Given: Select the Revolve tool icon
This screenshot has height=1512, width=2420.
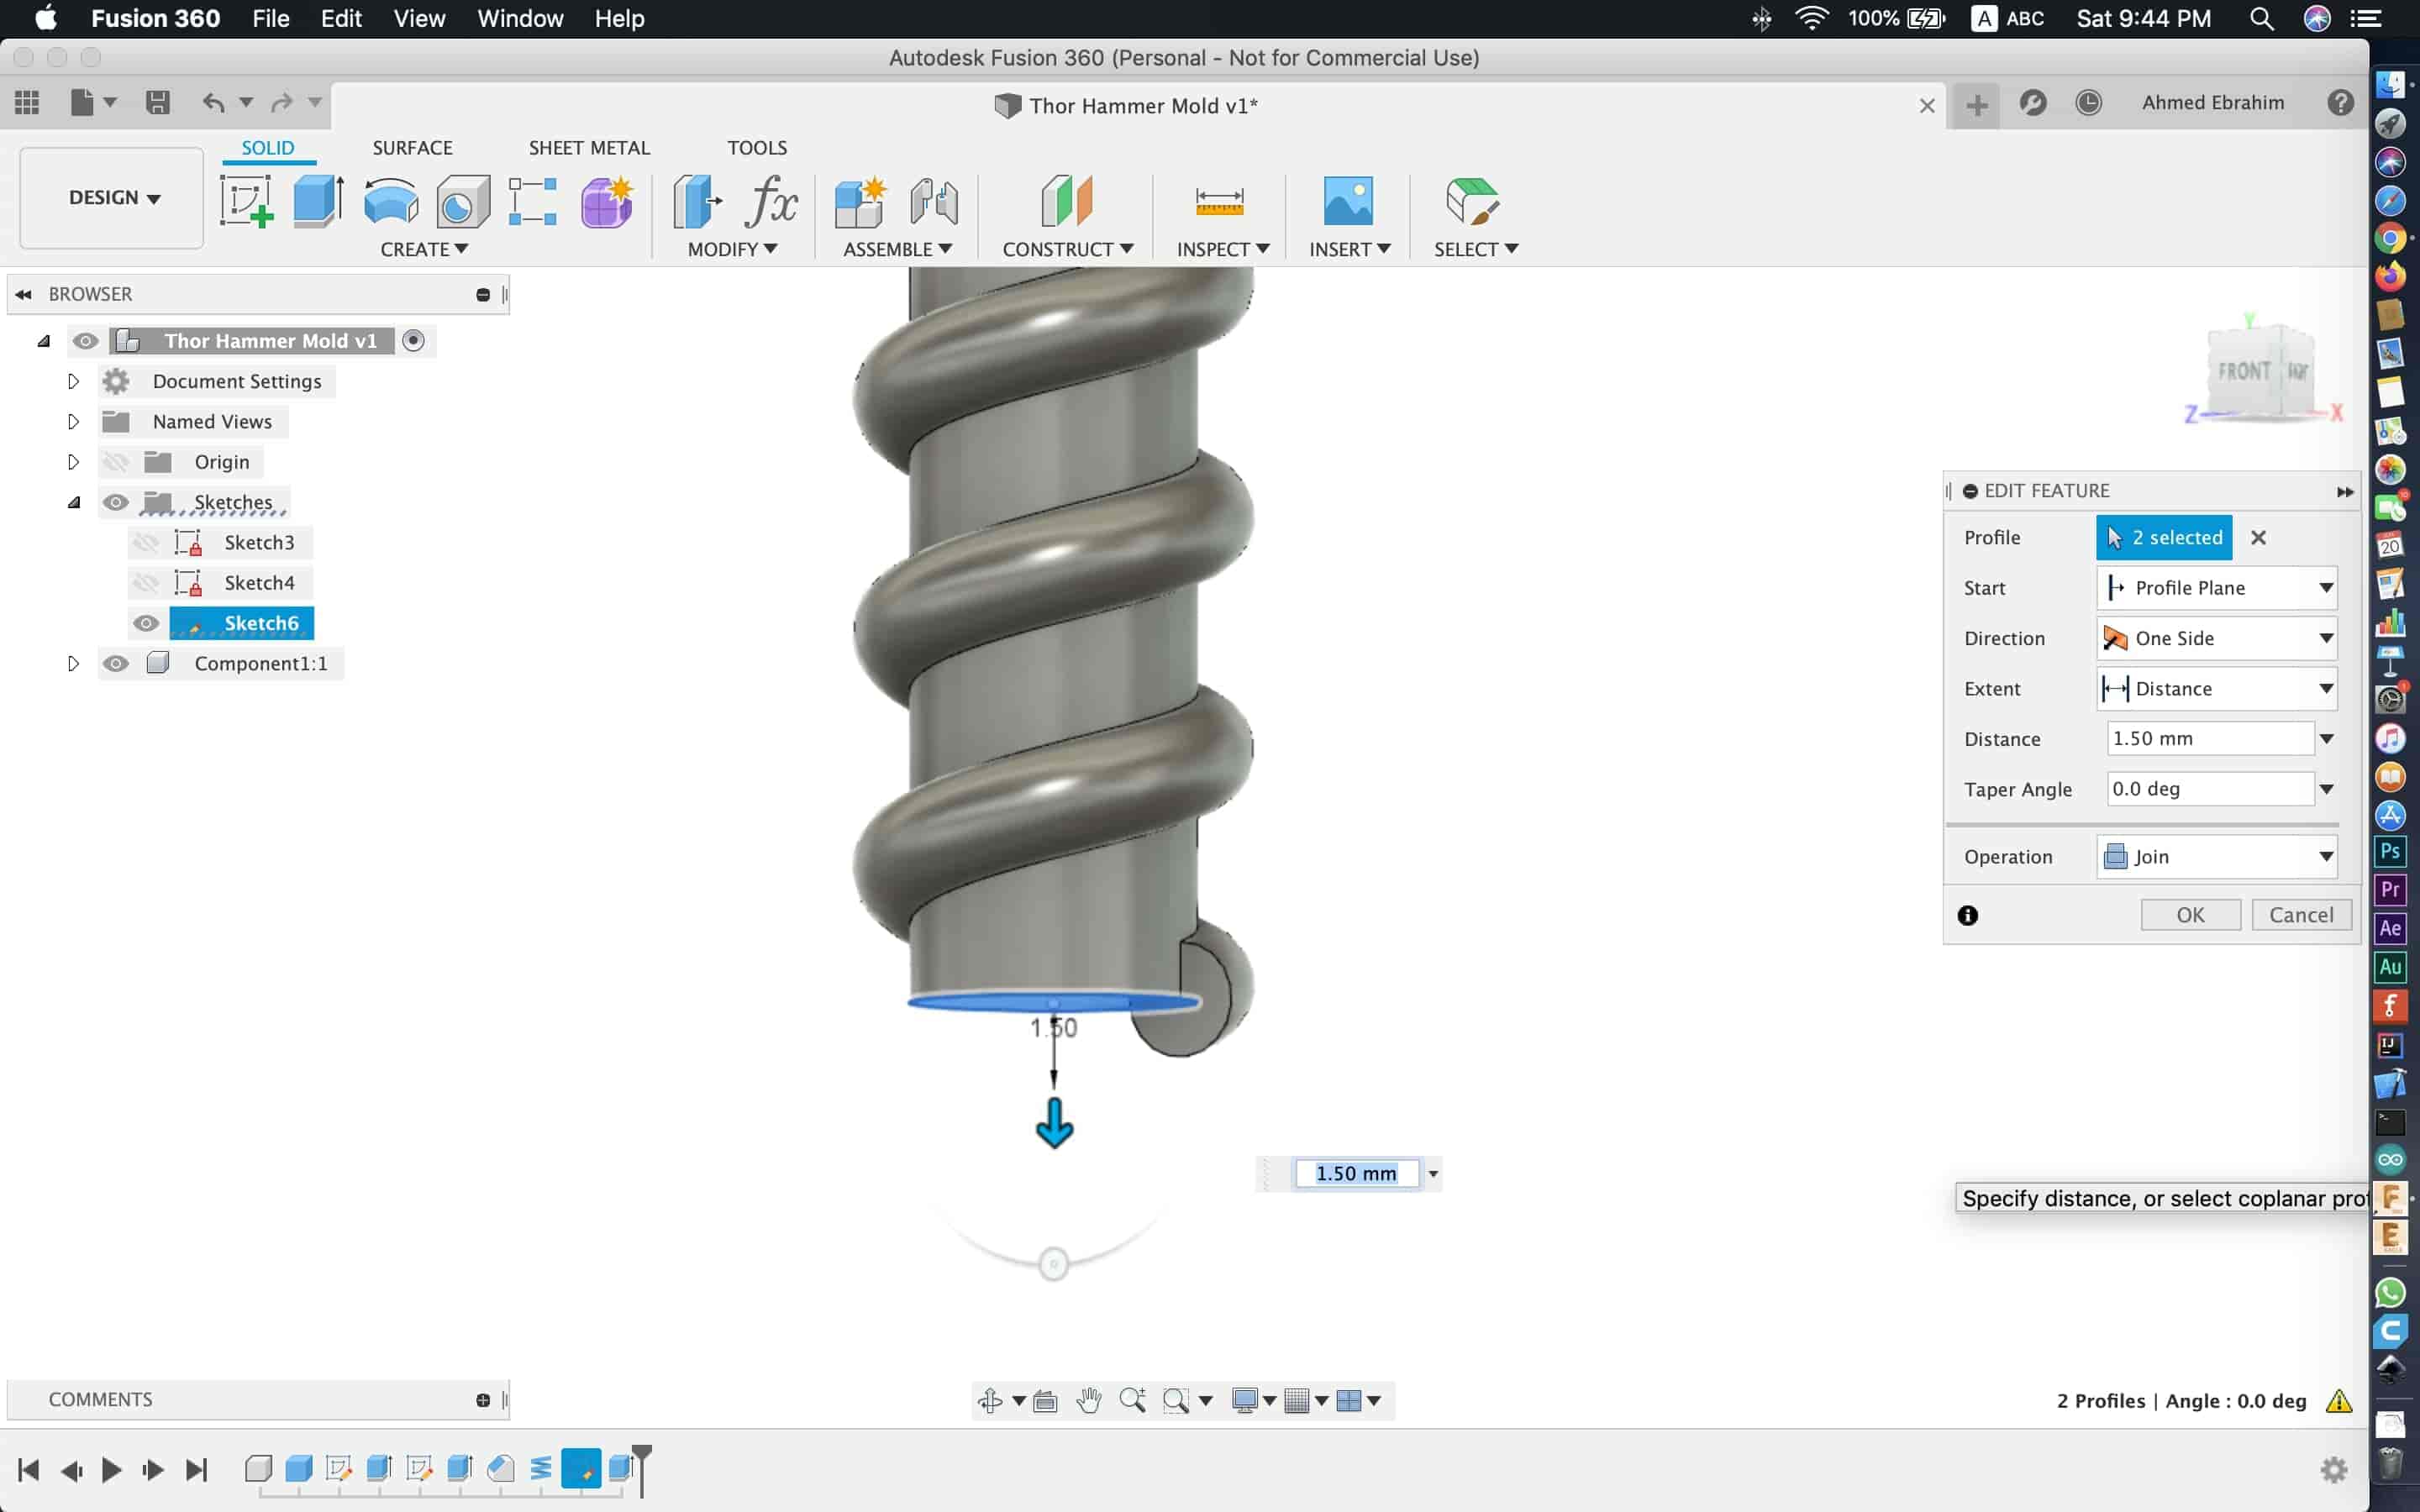Looking at the screenshot, I should click(x=391, y=201).
